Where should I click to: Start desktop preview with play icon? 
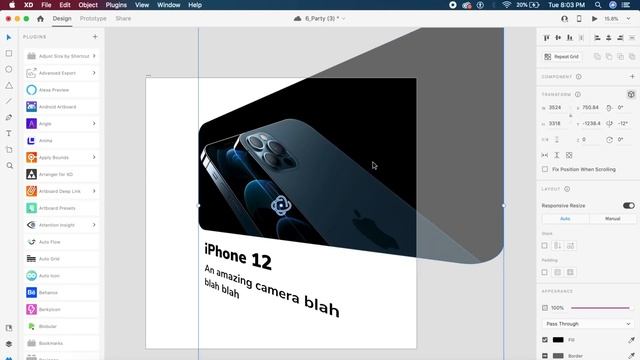coord(595,19)
